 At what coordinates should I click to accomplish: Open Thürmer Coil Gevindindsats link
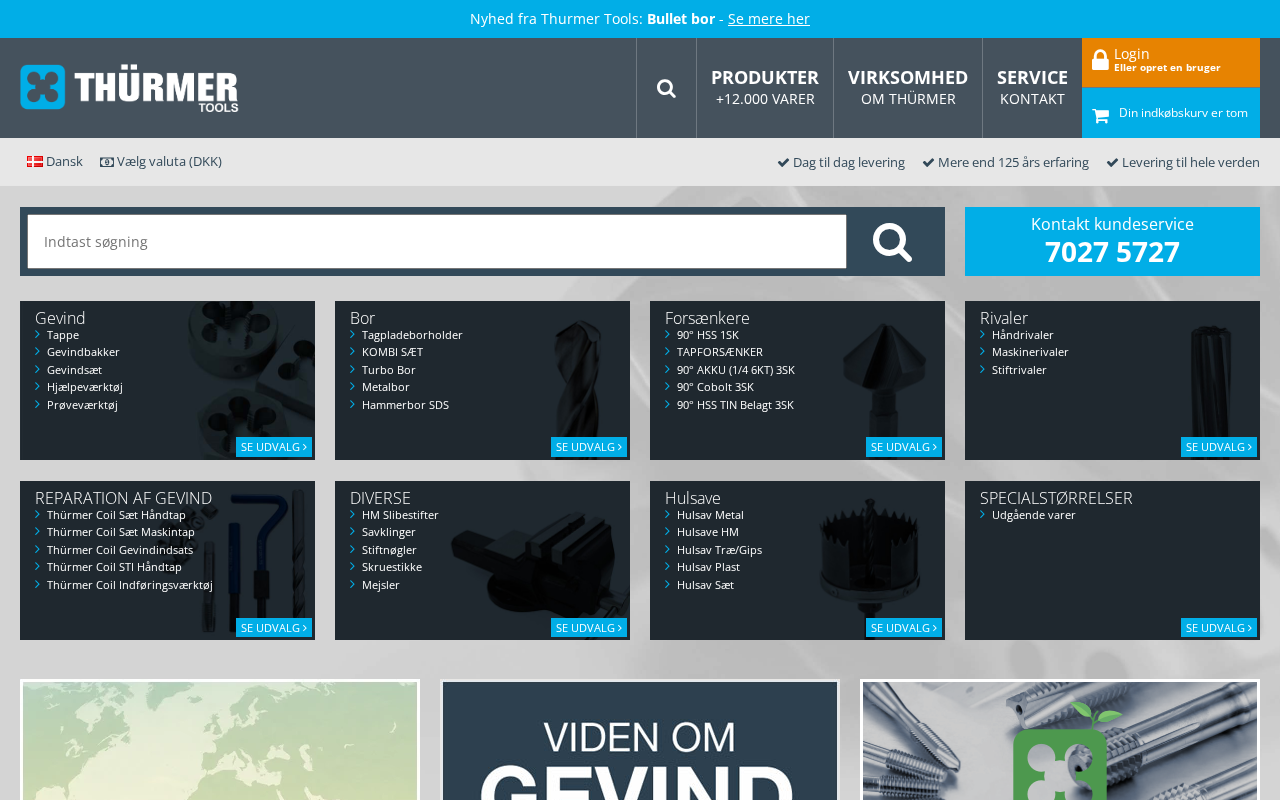pos(120,550)
